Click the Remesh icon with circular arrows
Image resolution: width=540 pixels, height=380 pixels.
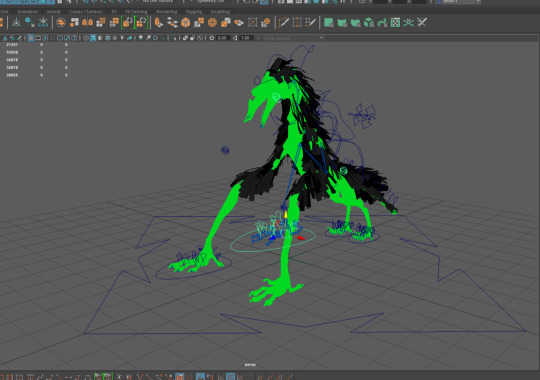coord(127,23)
